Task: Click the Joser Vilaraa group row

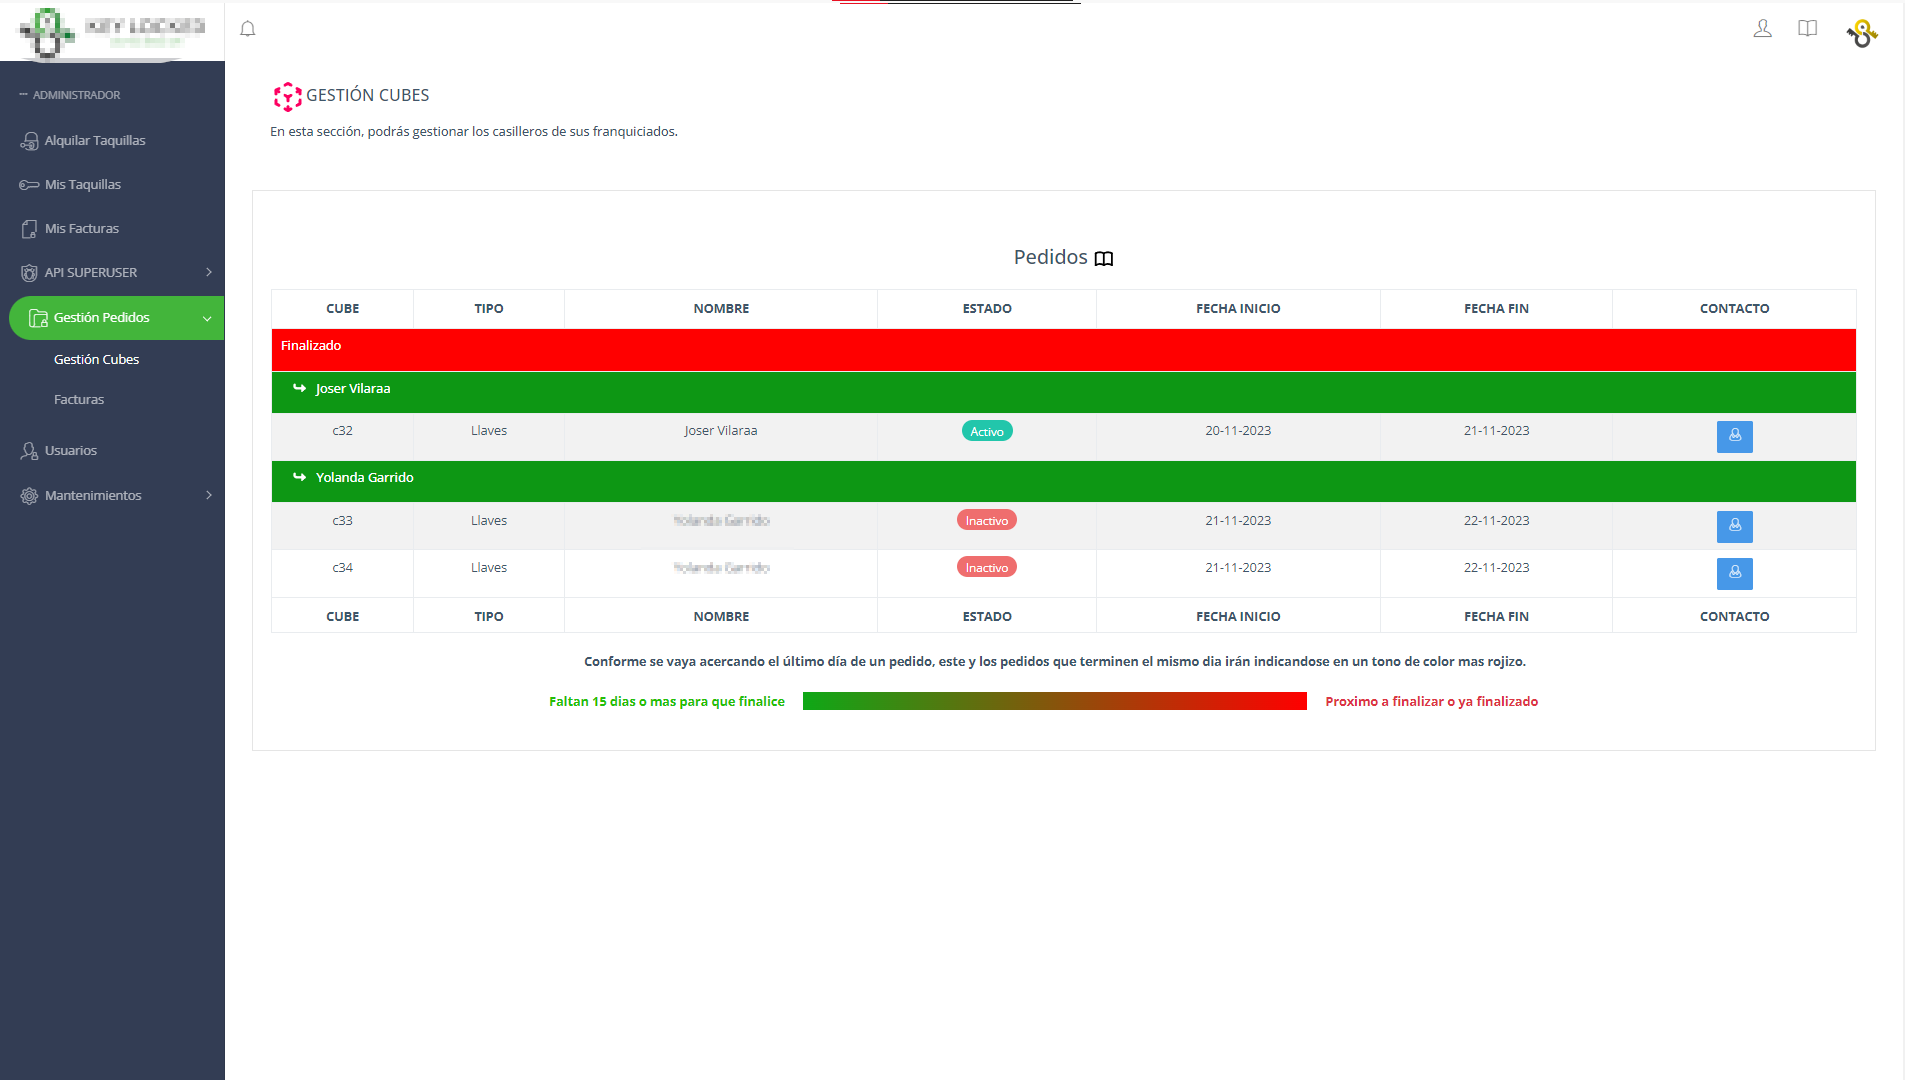Action: pyautogui.click(x=353, y=389)
